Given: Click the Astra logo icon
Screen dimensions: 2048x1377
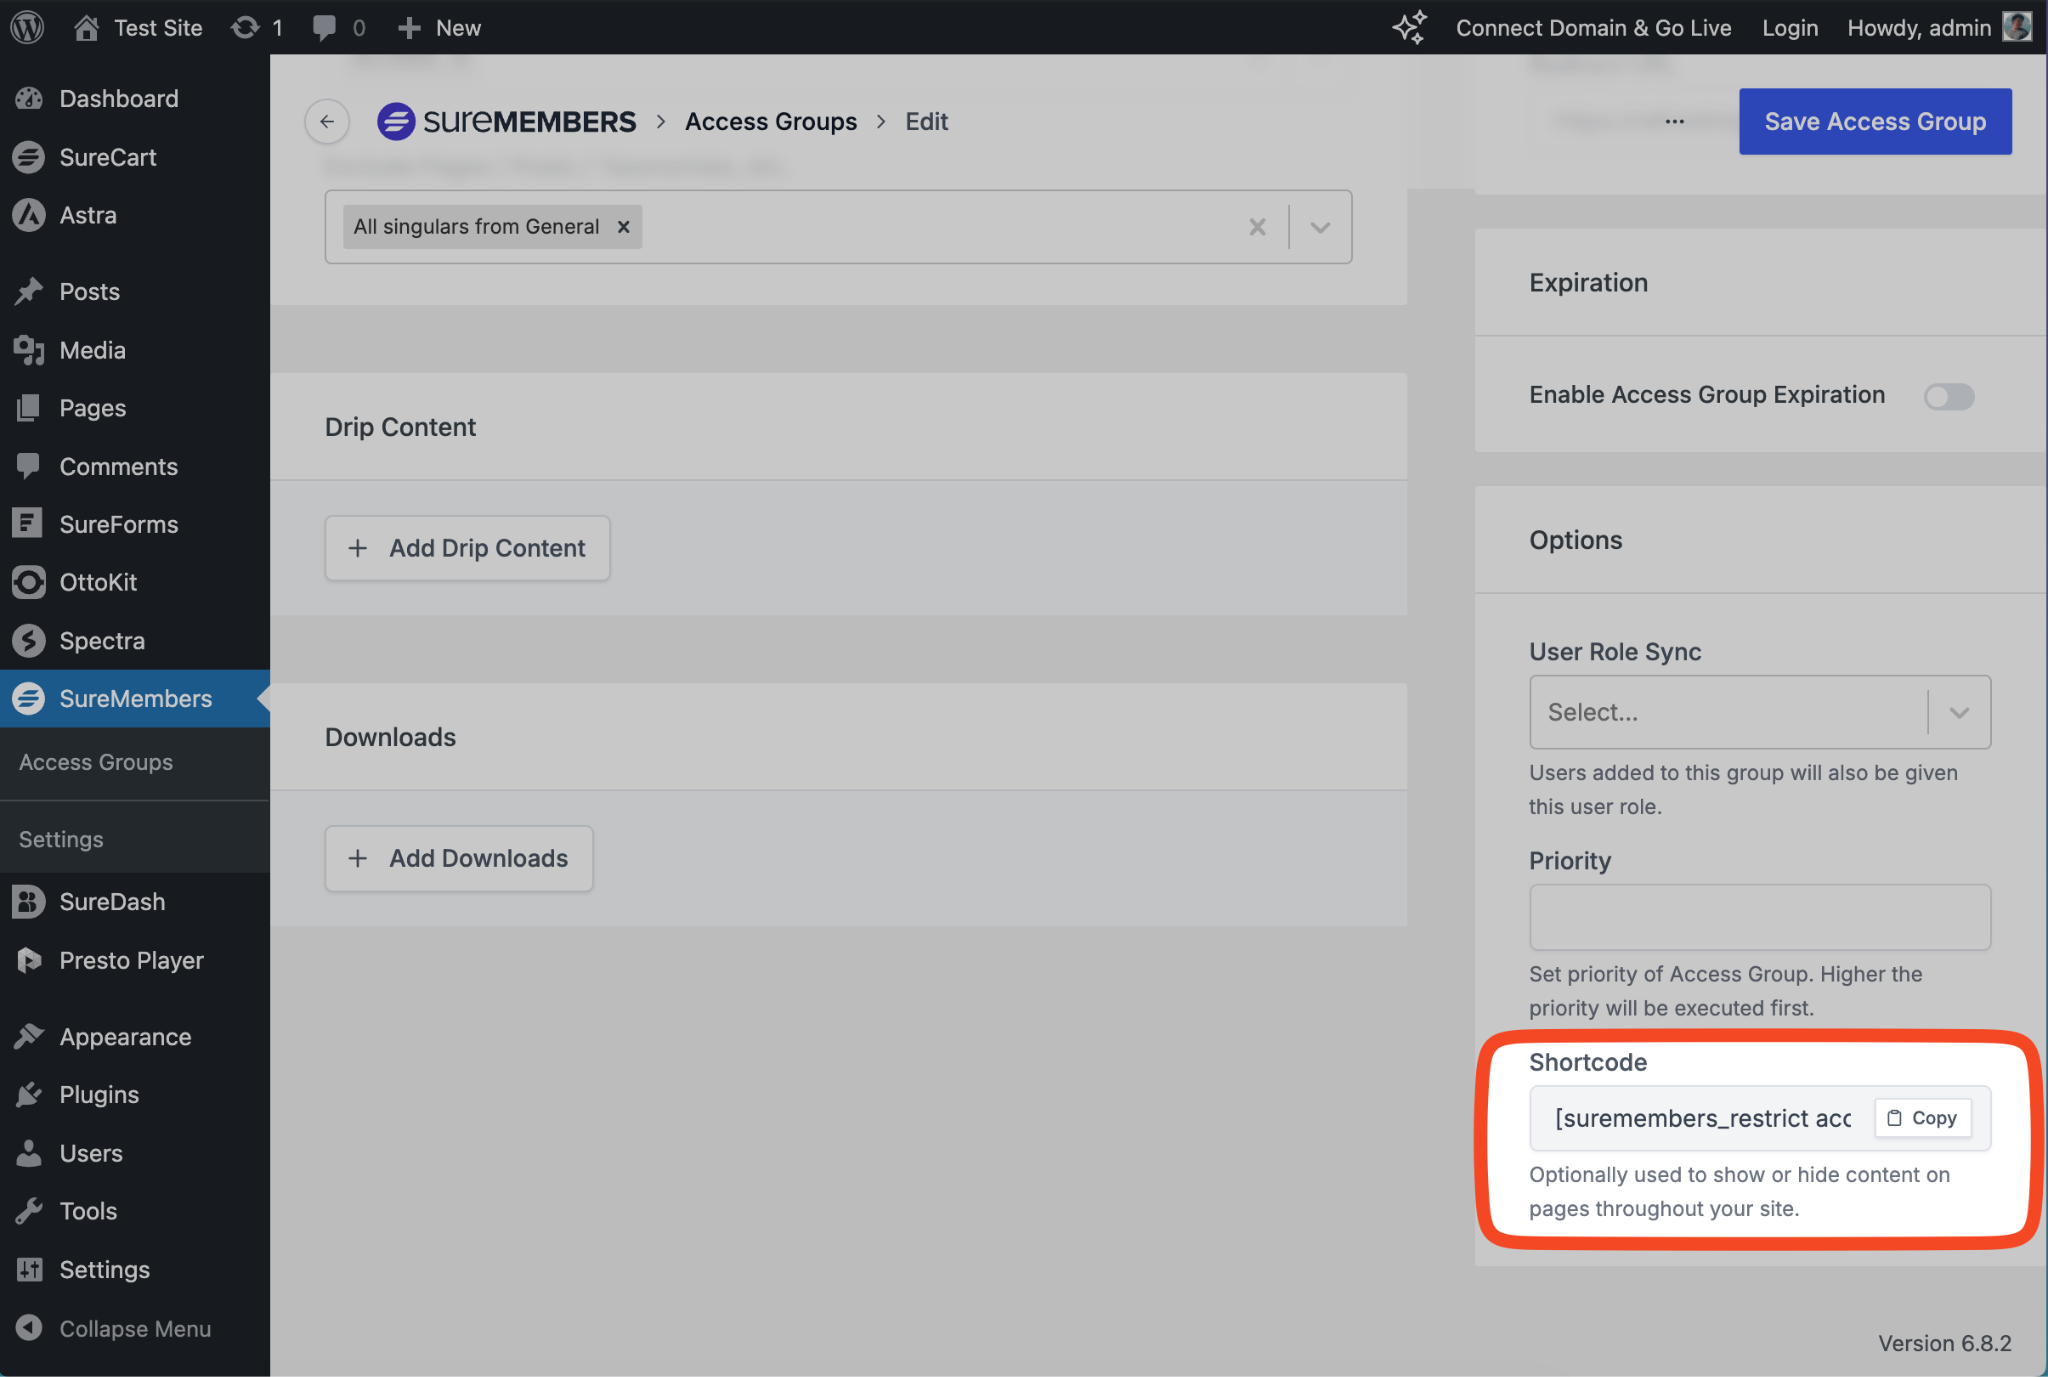Looking at the screenshot, I should 29,215.
